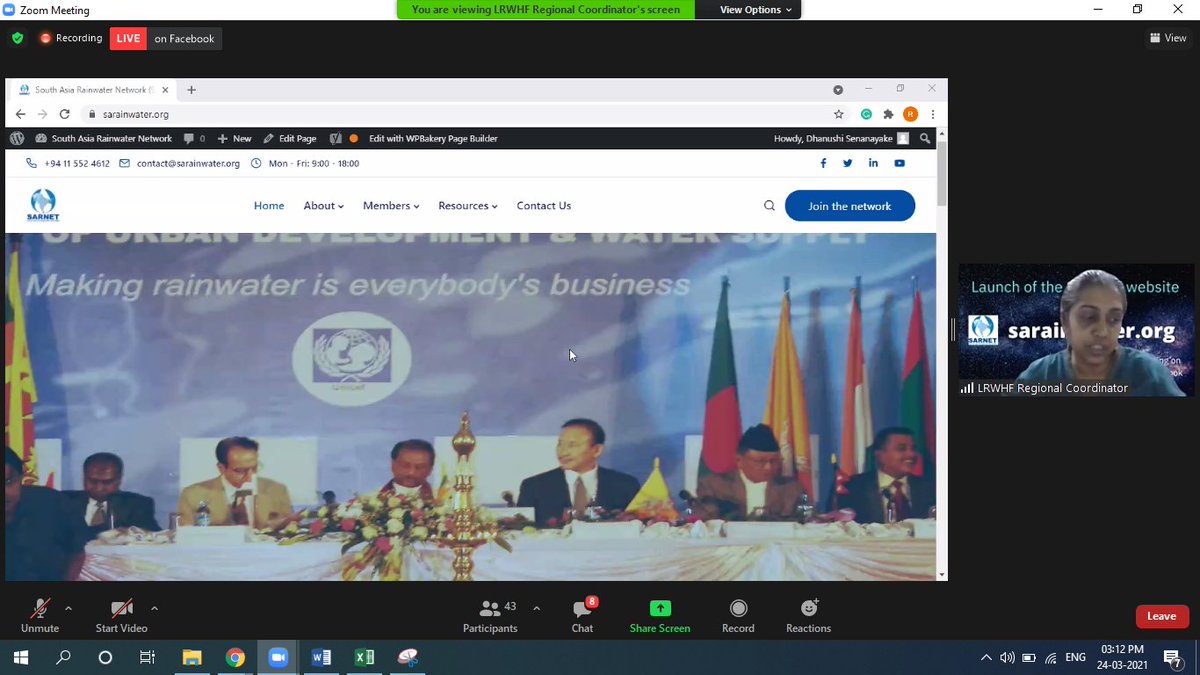Open the Contact Us page
Viewport: 1200px width, 675px height.
coord(544,206)
